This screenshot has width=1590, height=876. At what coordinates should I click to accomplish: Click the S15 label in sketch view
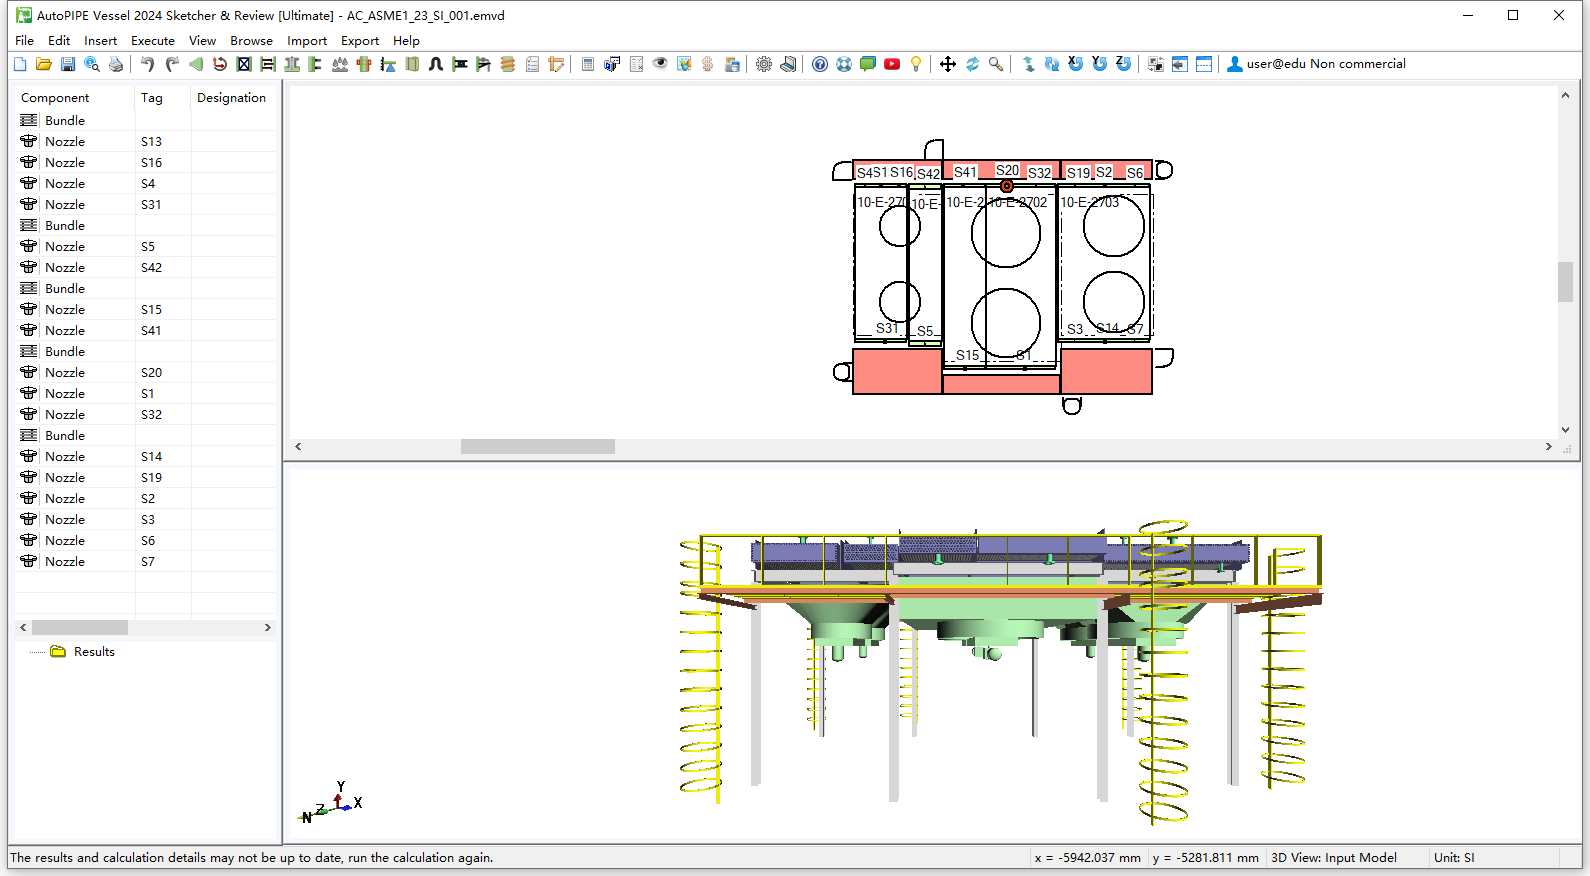point(967,355)
